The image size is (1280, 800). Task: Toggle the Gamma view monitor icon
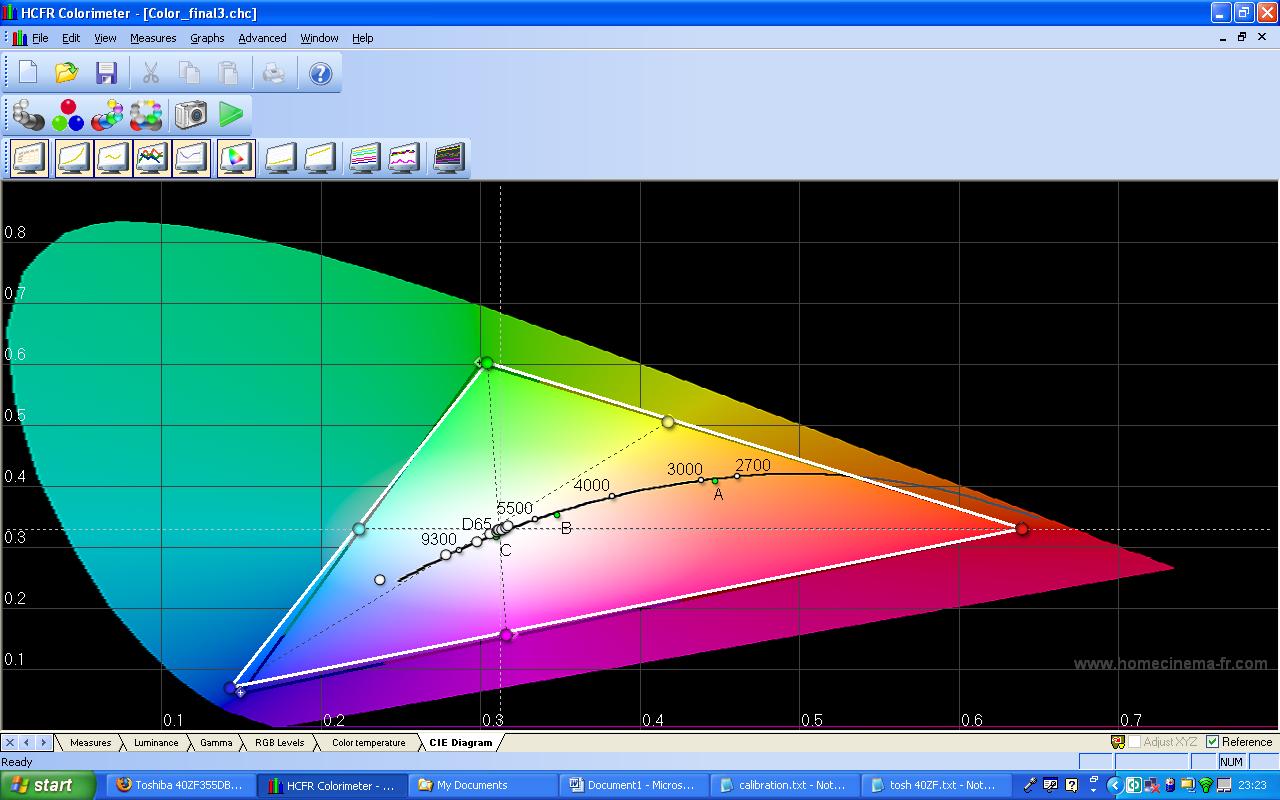(113, 158)
